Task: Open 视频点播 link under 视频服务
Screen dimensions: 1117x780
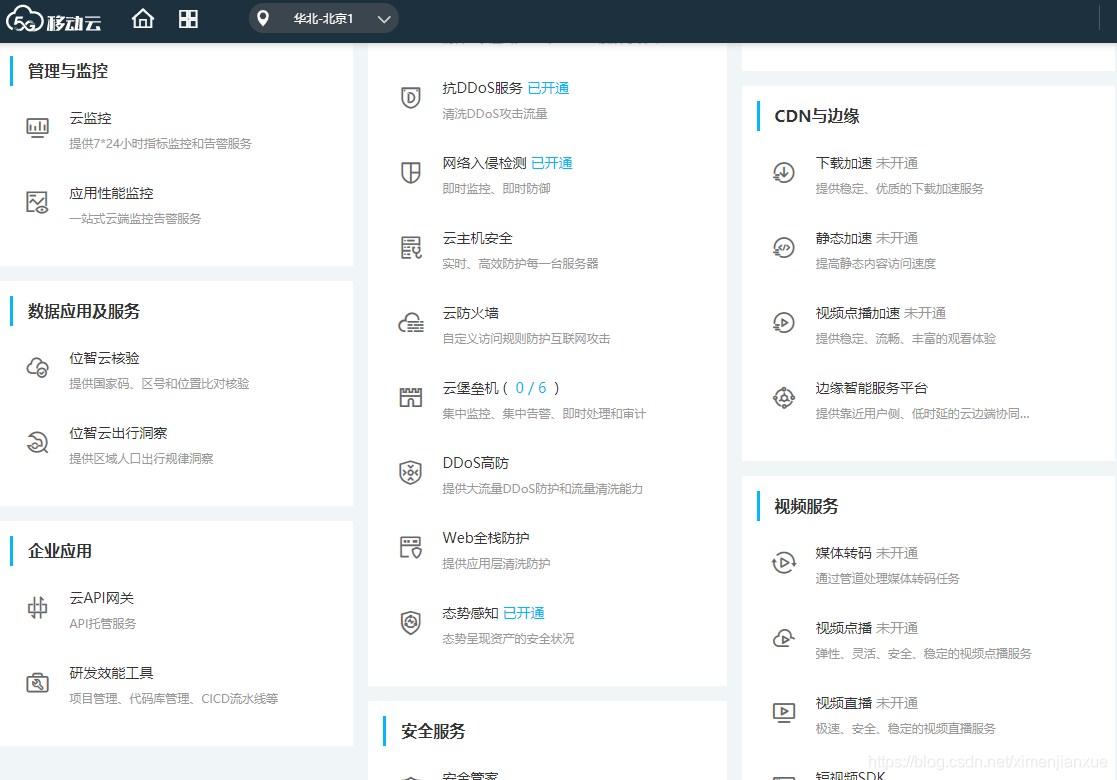Action: (x=843, y=628)
